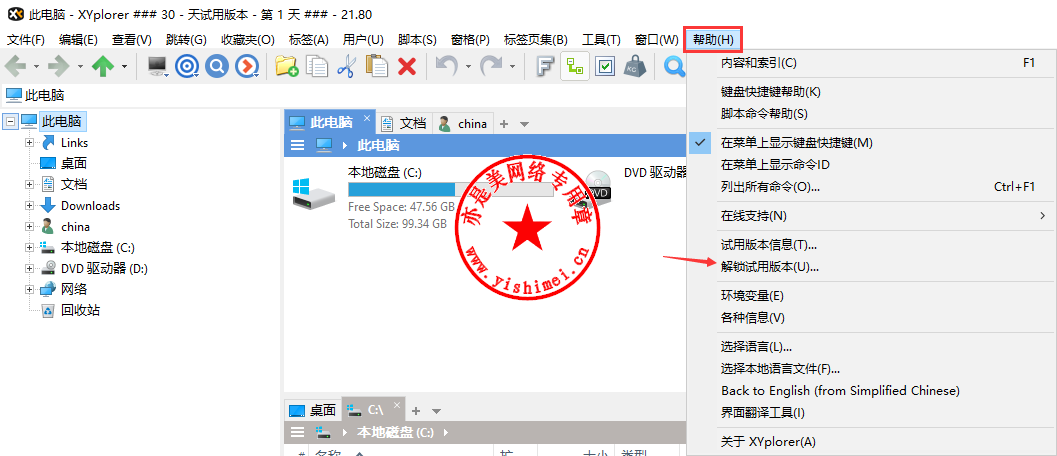Image resolution: width=1057 pixels, height=456 pixels.
Task: Add new tab in upper pane
Action: (x=504, y=124)
